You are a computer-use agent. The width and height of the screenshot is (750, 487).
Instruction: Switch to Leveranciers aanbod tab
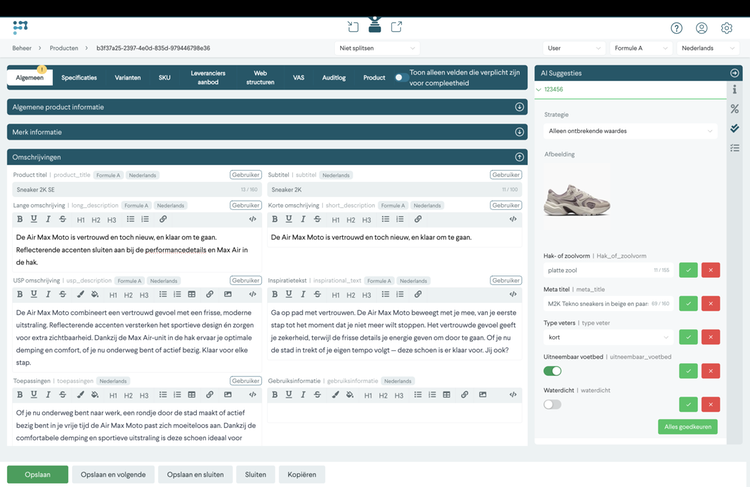(208, 77)
